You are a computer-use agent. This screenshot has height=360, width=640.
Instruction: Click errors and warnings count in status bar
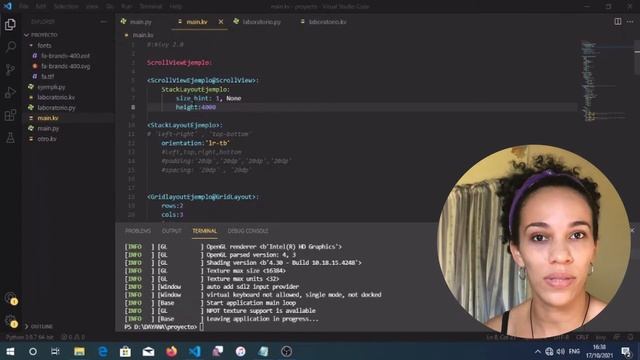(x=73, y=337)
